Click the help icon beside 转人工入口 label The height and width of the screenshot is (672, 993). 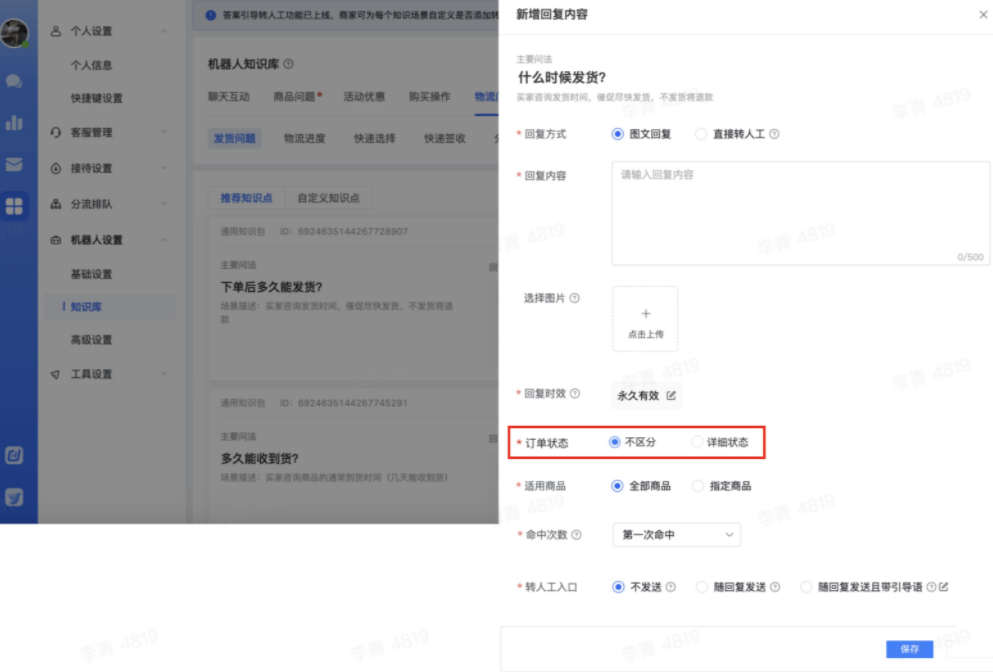587,587
